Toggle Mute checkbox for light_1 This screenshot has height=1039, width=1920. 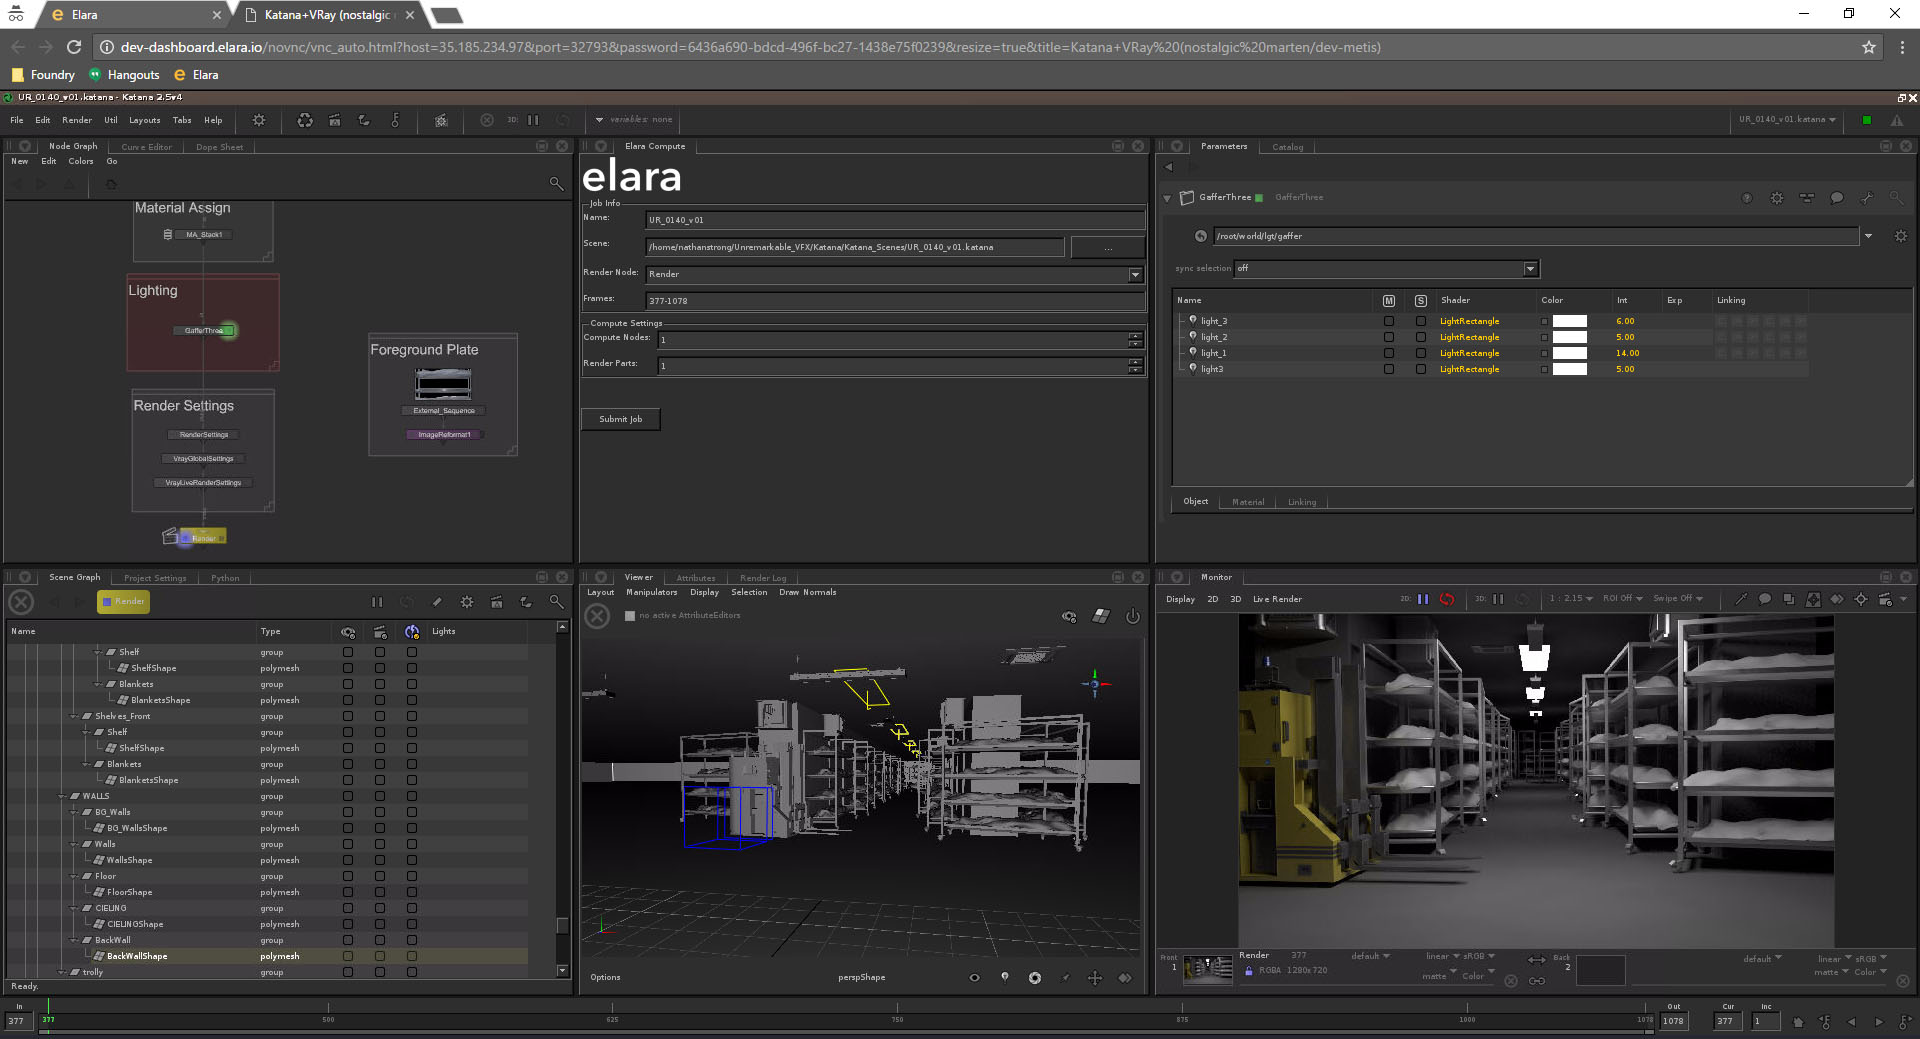pos(1388,353)
